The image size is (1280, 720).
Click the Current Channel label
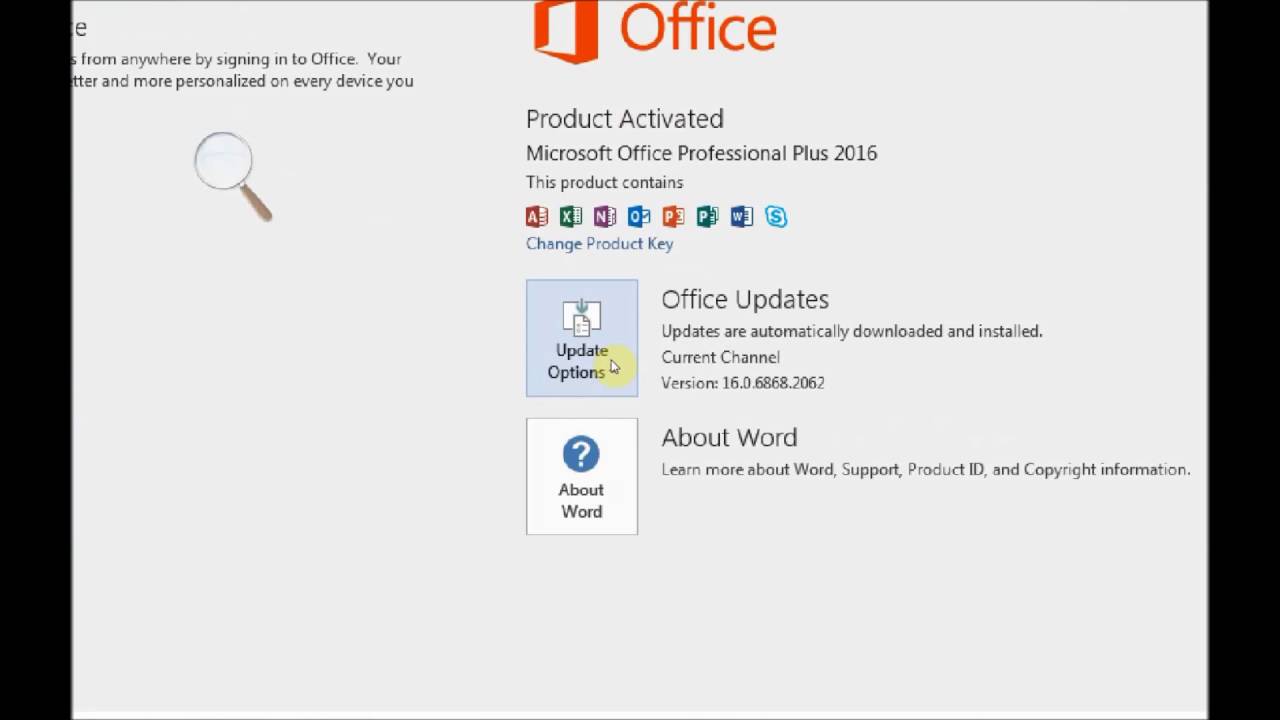tap(720, 357)
